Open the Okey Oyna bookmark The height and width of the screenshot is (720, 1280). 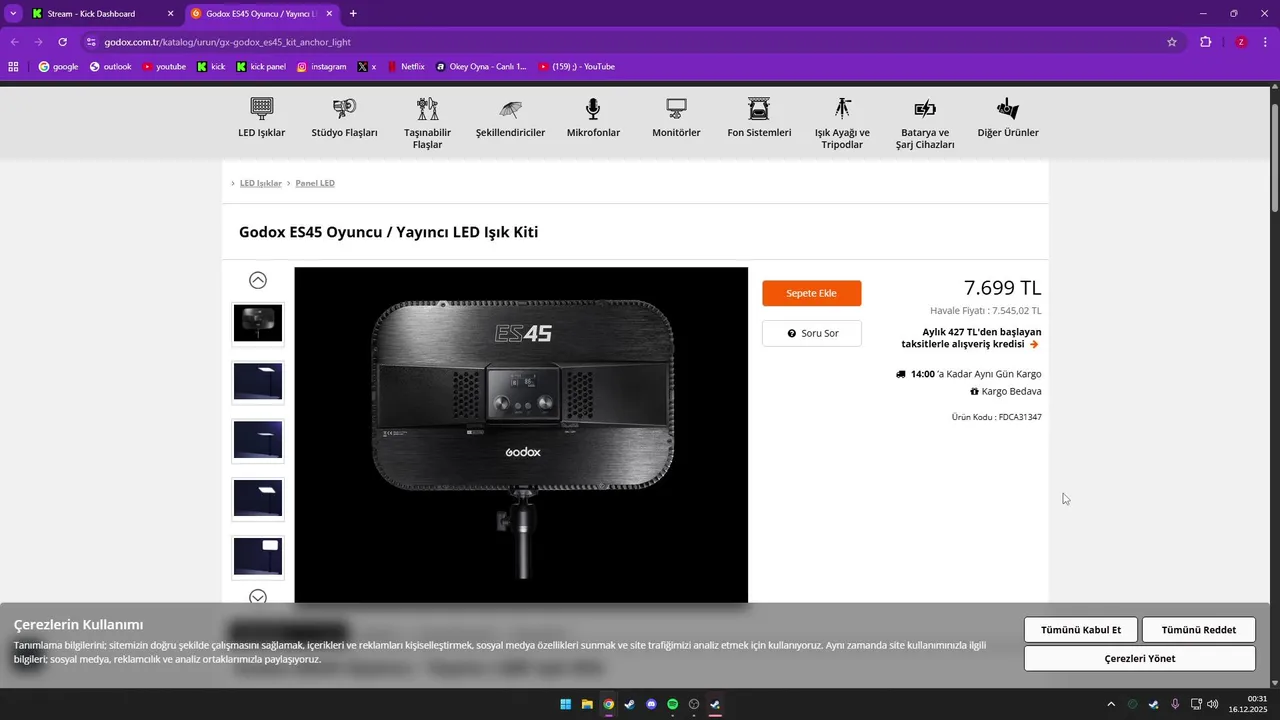click(480, 67)
